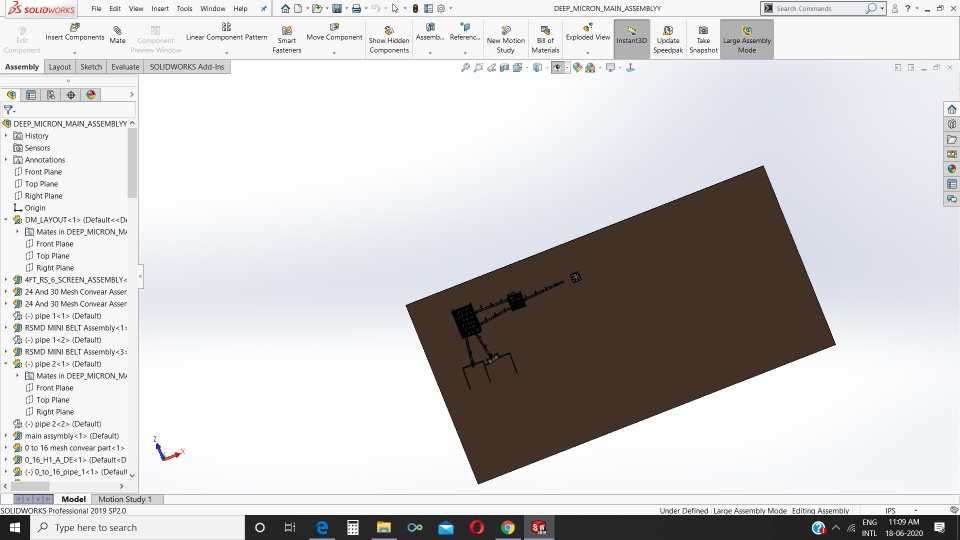Open the File menu

coord(96,9)
